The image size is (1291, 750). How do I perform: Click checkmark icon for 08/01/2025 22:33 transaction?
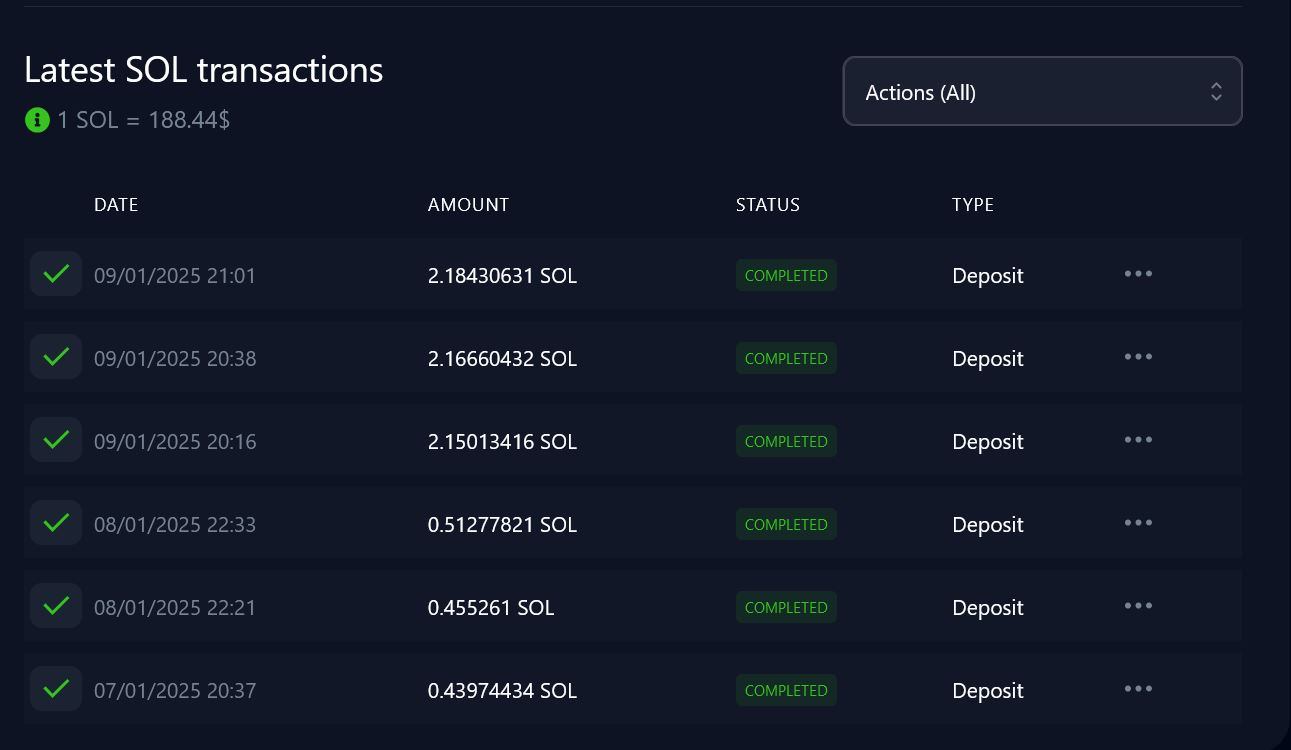click(56, 523)
